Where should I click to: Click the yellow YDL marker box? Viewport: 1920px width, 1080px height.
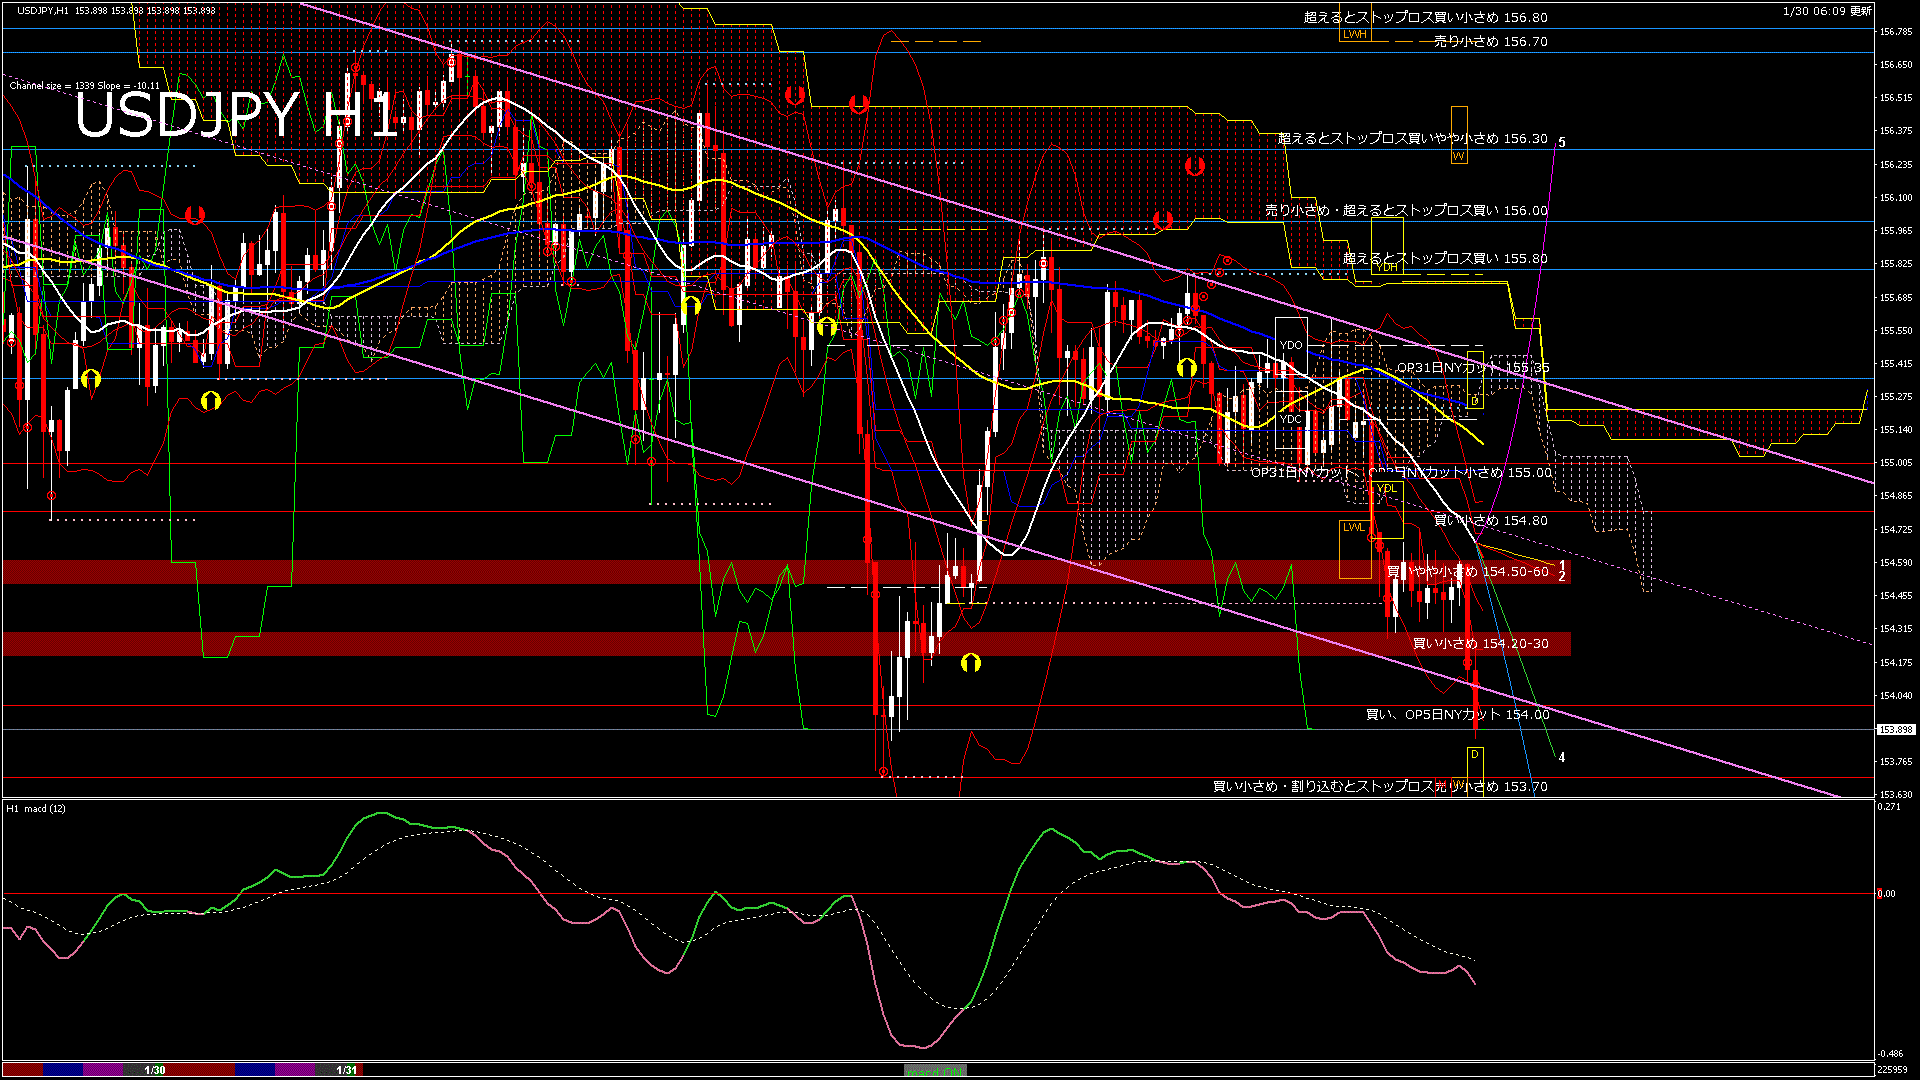pyautogui.click(x=1386, y=488)
